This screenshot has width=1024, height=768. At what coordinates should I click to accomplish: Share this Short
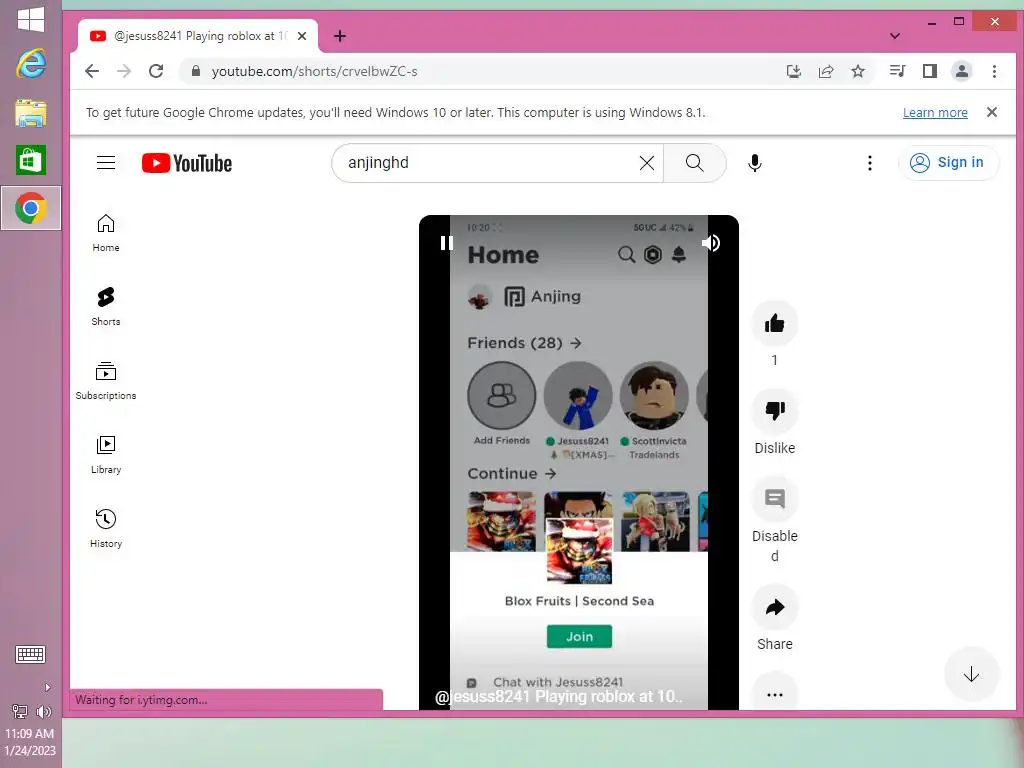775,607
